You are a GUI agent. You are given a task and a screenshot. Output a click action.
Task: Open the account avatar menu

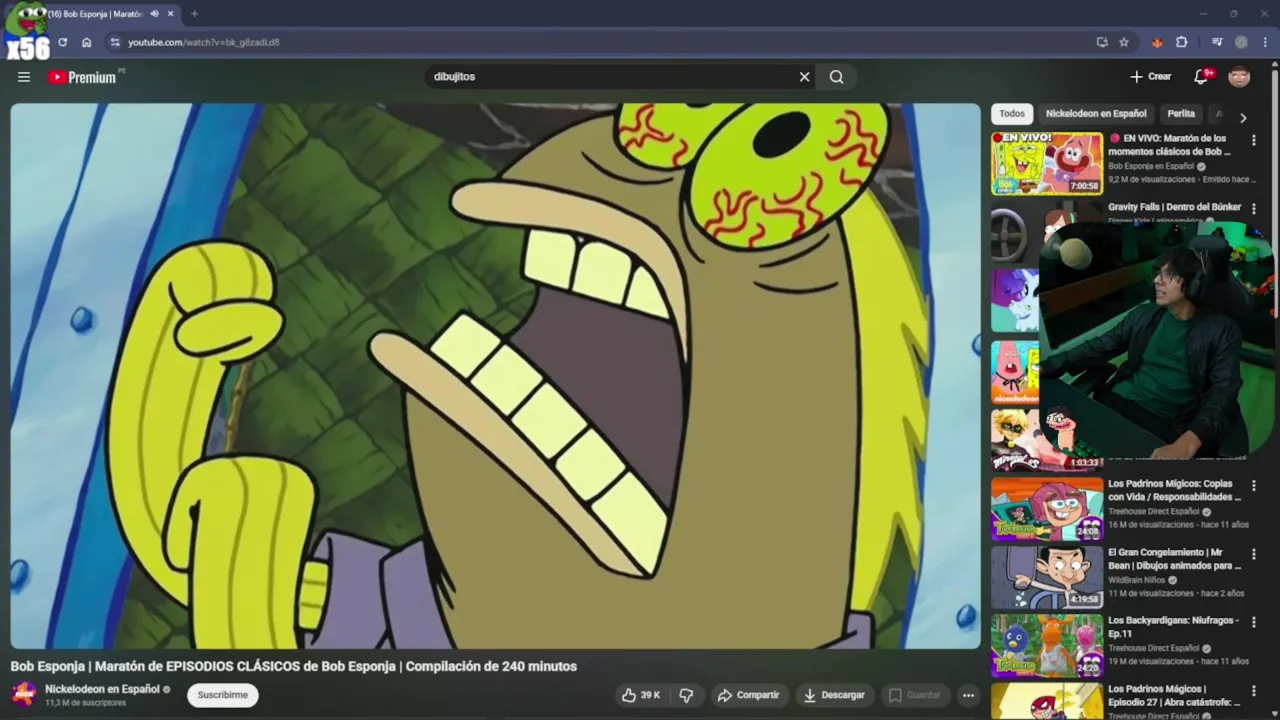tap(1239, 77)
